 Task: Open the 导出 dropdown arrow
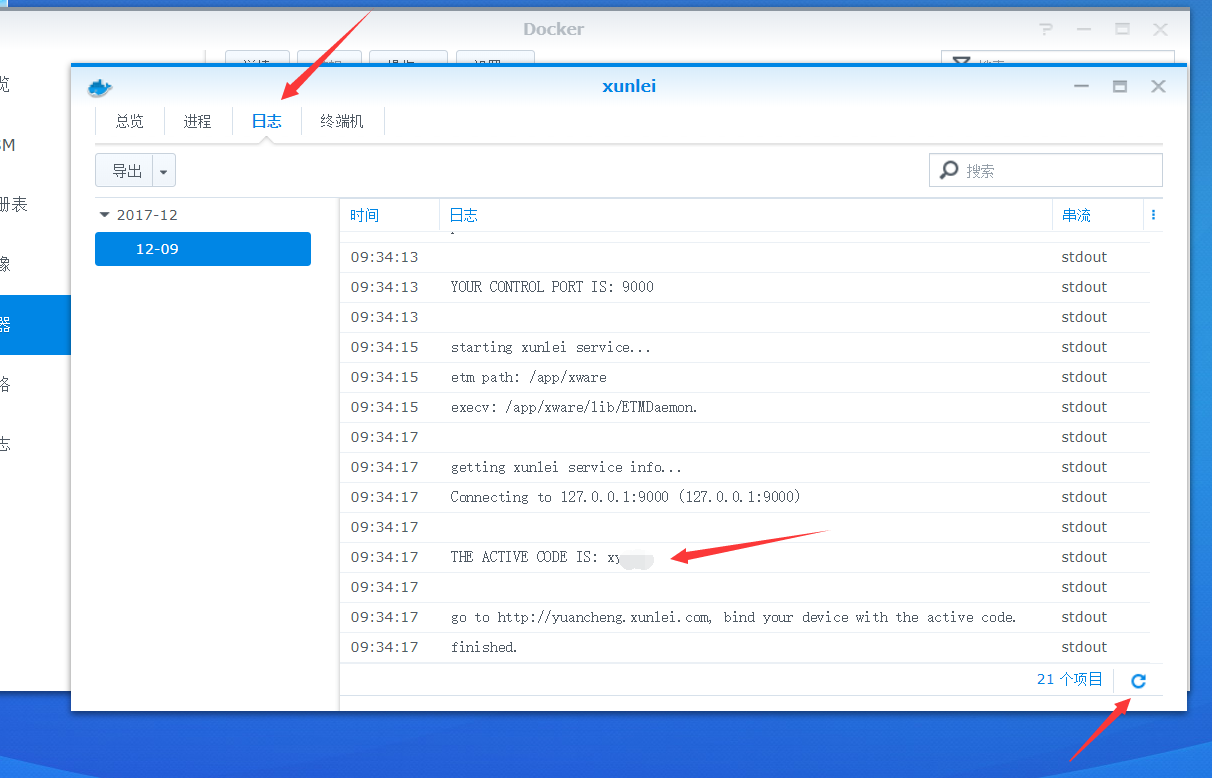pos(164,171)
